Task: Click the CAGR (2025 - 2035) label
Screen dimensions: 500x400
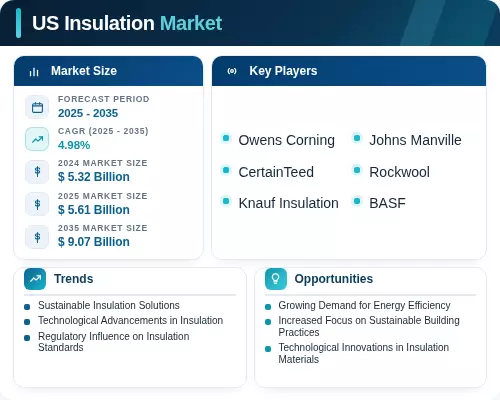Action: tap(103, 131)
